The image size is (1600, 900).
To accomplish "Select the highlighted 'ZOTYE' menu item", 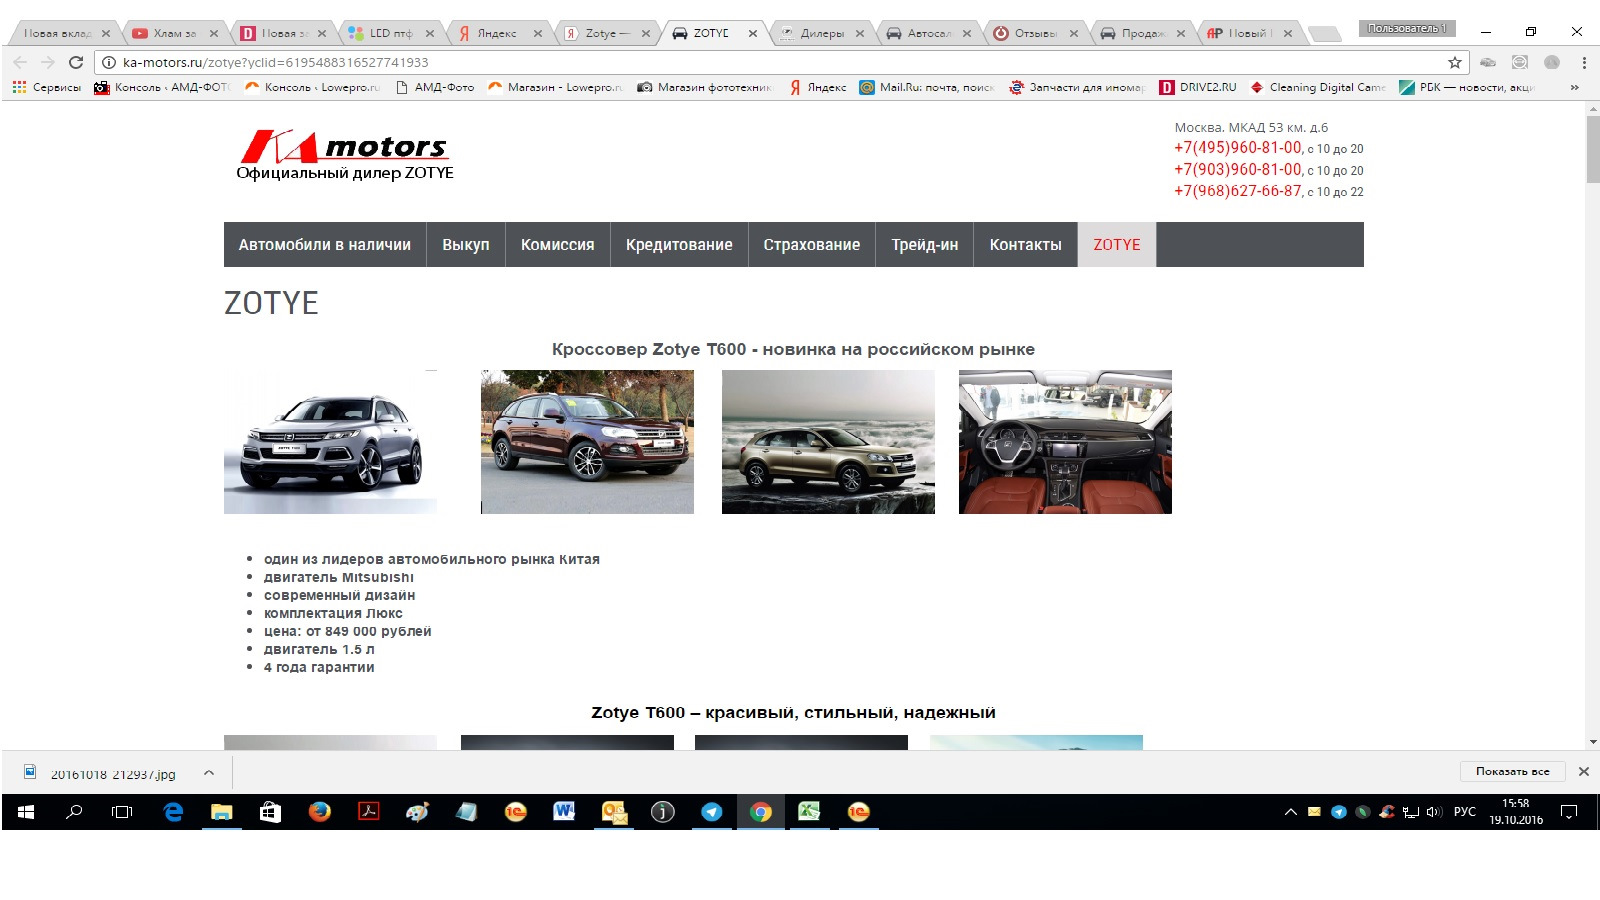I will (1117, 244).
